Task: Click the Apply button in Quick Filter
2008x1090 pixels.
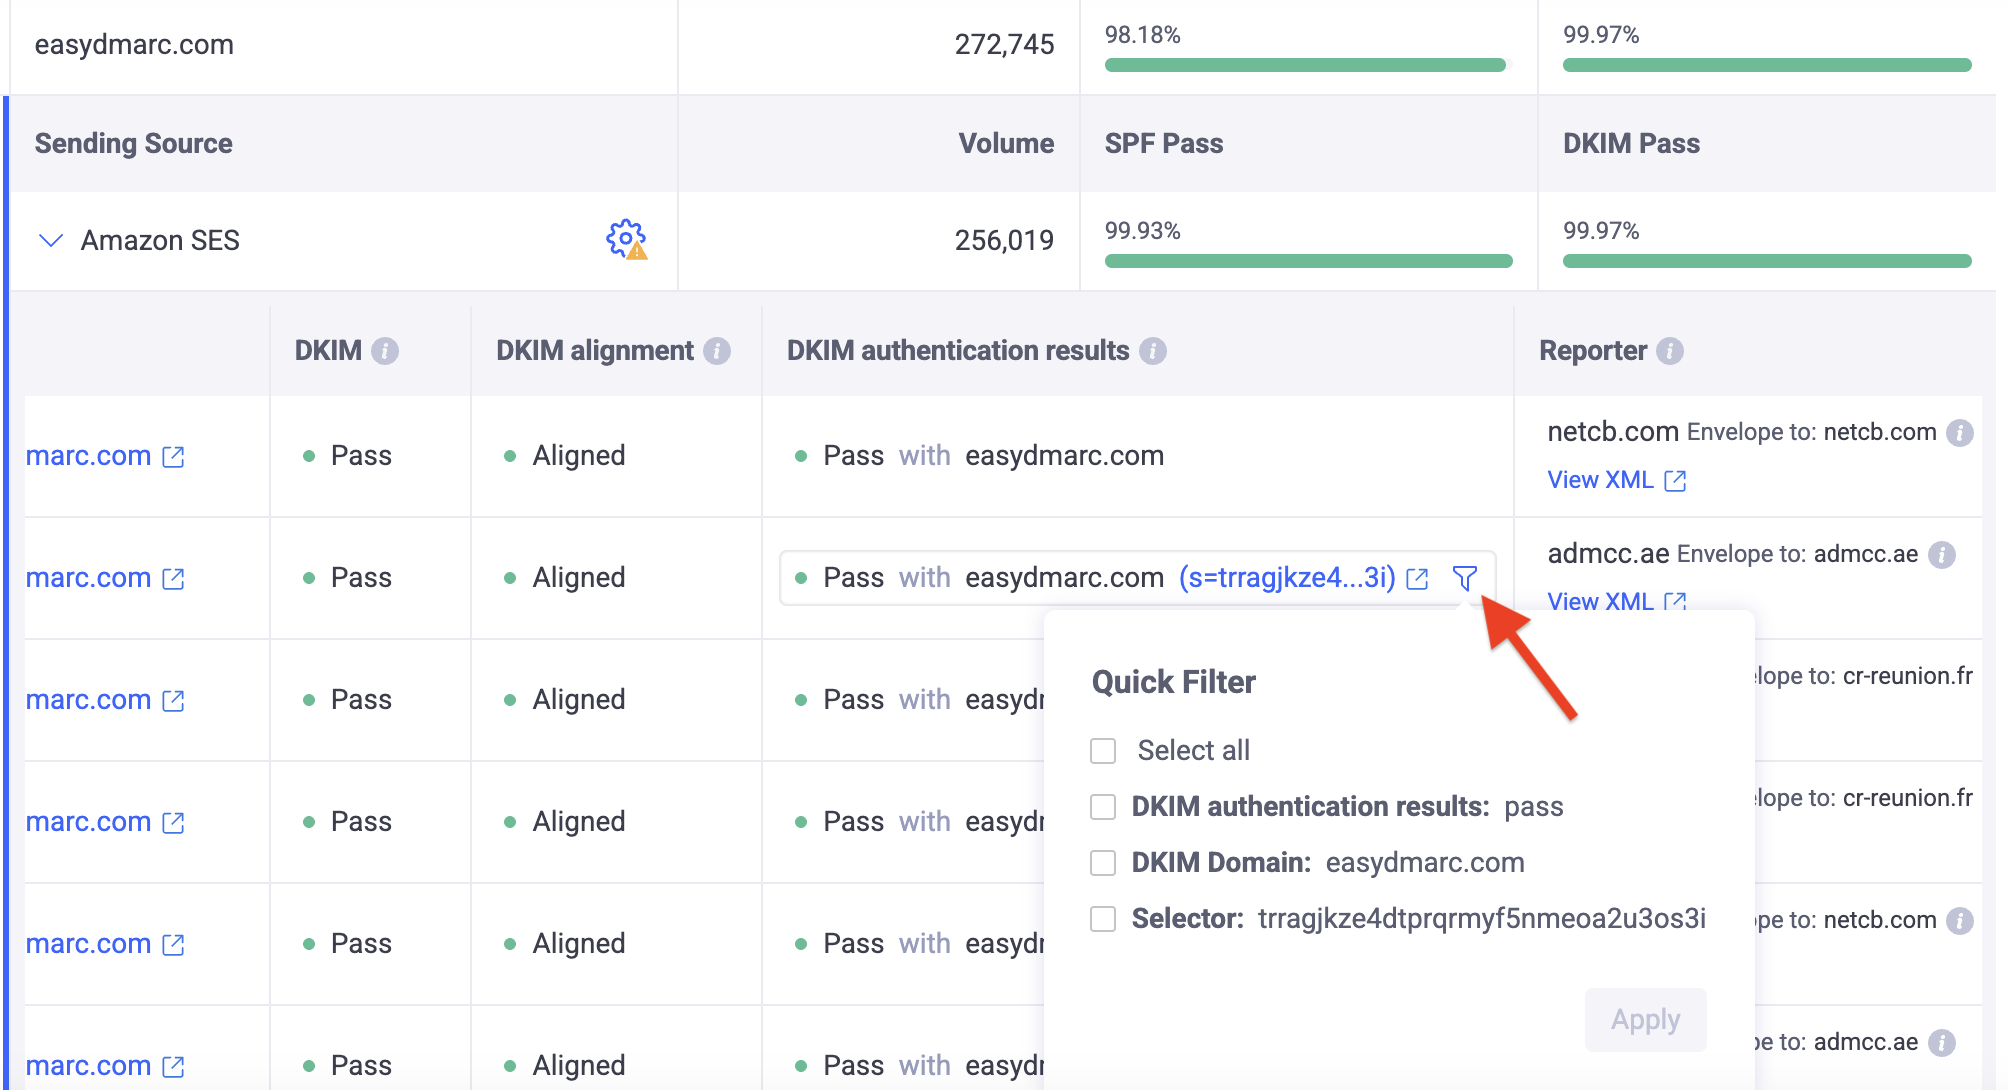Action: pyautogui.click(x=1646, y=1020)
